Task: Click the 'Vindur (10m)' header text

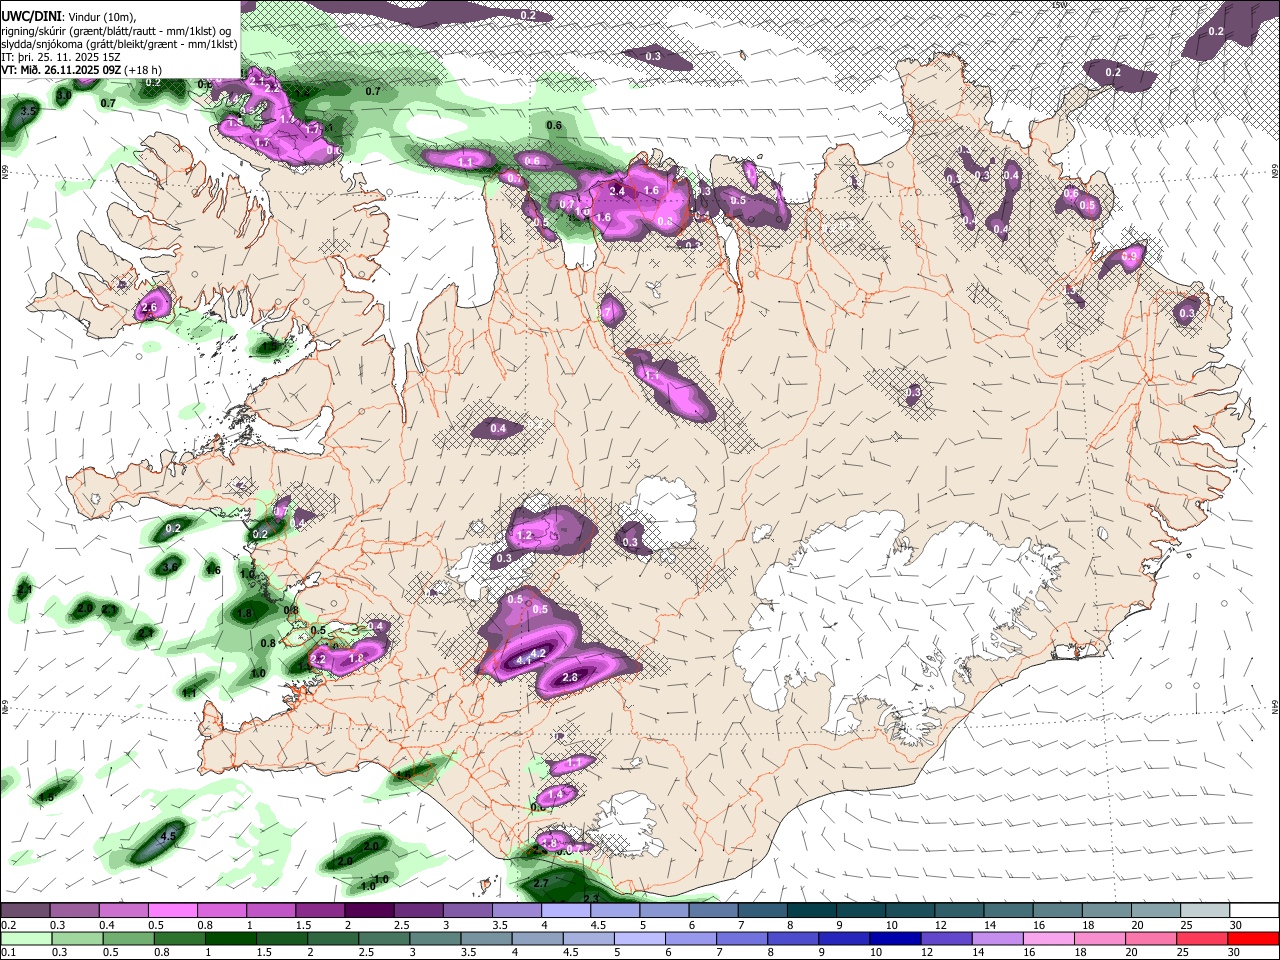Action: pos(100,17)
